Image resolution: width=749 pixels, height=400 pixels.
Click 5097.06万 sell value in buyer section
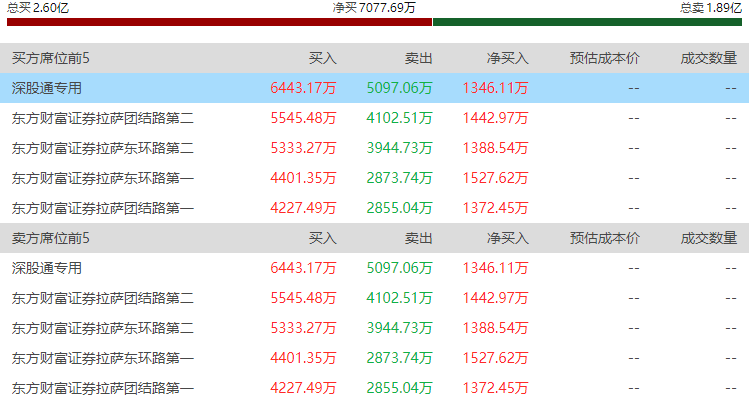(399, 88)
